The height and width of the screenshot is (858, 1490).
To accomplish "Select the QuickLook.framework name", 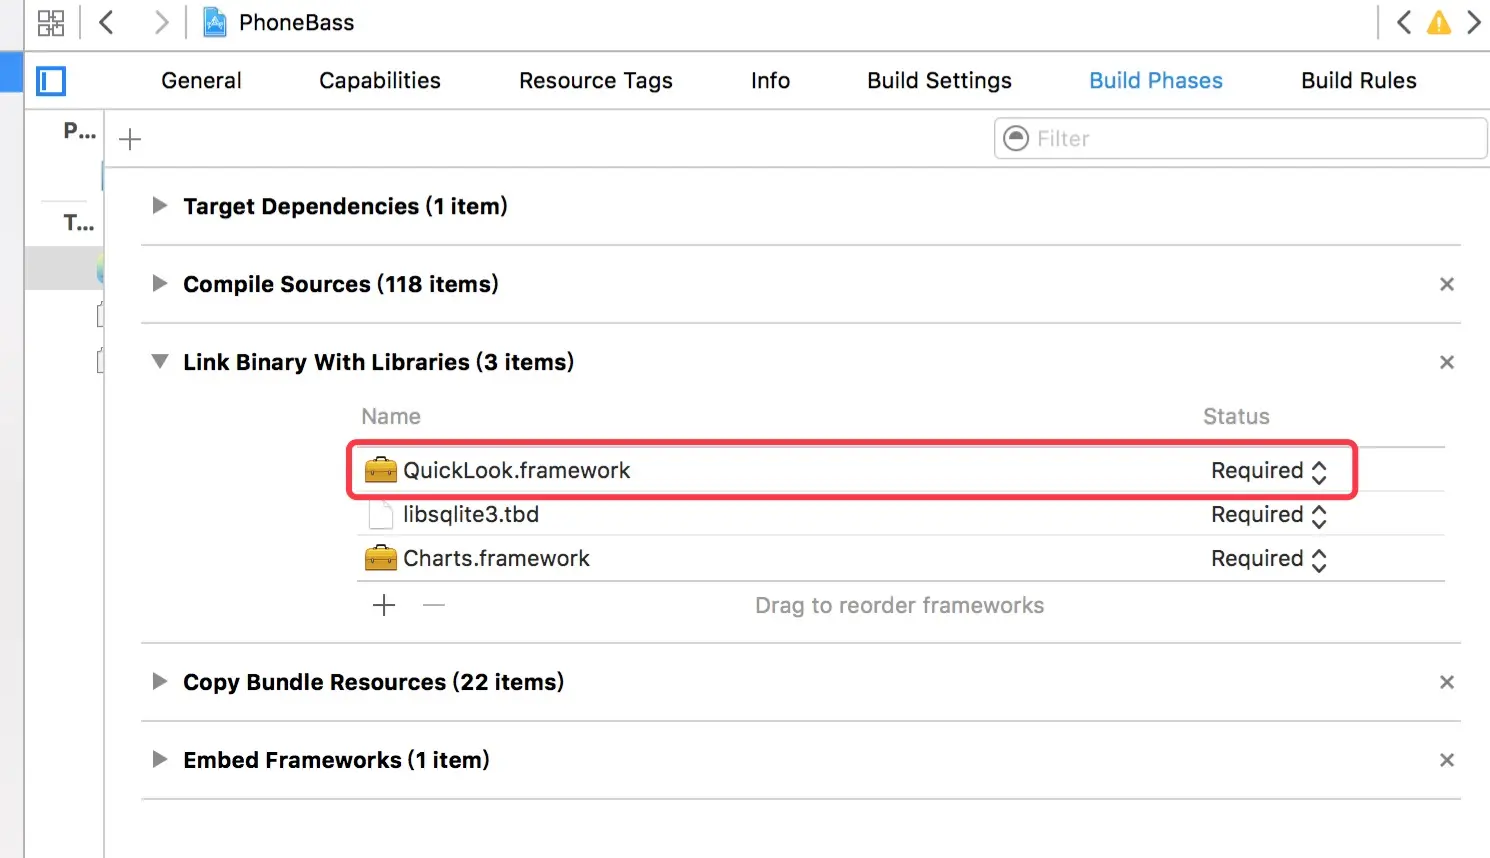I will coord(517,470).
